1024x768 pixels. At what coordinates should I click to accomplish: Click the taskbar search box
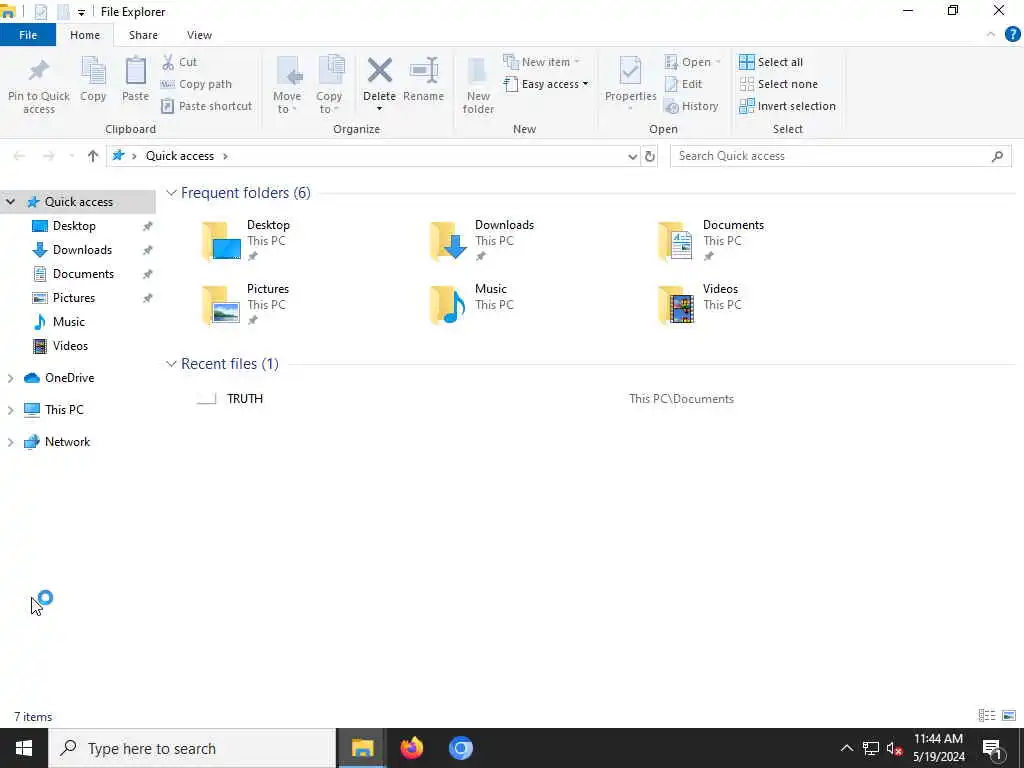[192, 748]
